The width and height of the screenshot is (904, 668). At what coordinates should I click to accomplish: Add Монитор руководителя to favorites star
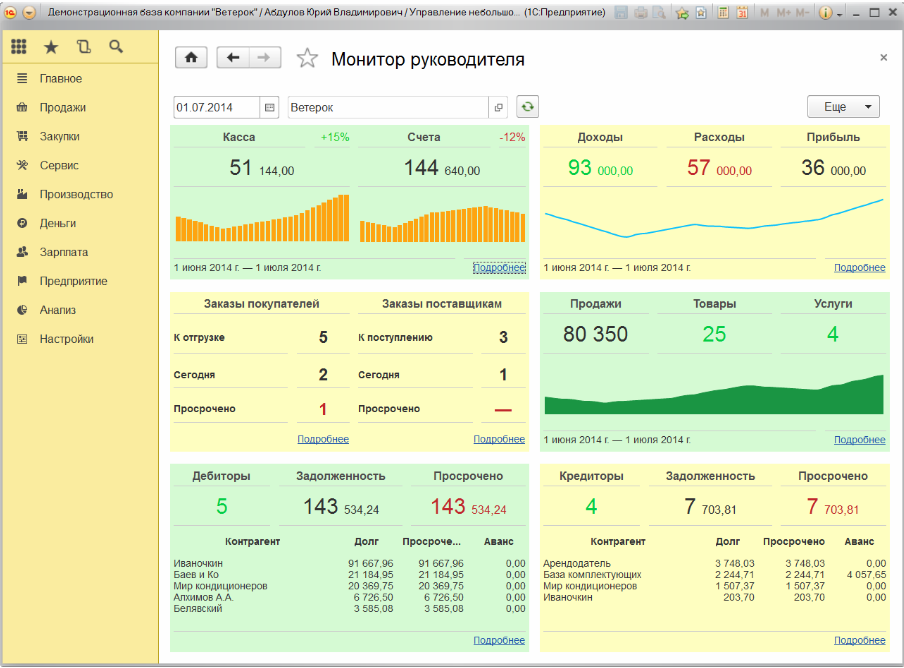(x=307, y=59)
